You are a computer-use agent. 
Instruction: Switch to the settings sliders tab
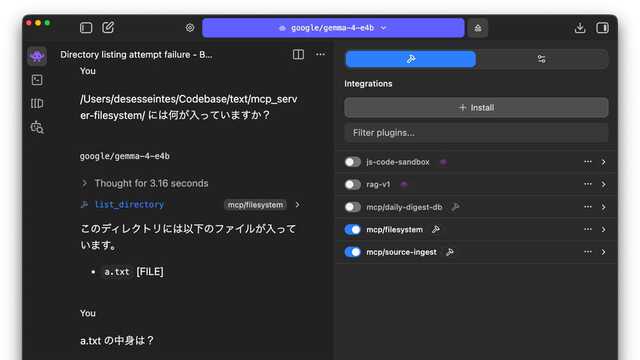click(x=542, y=59)
